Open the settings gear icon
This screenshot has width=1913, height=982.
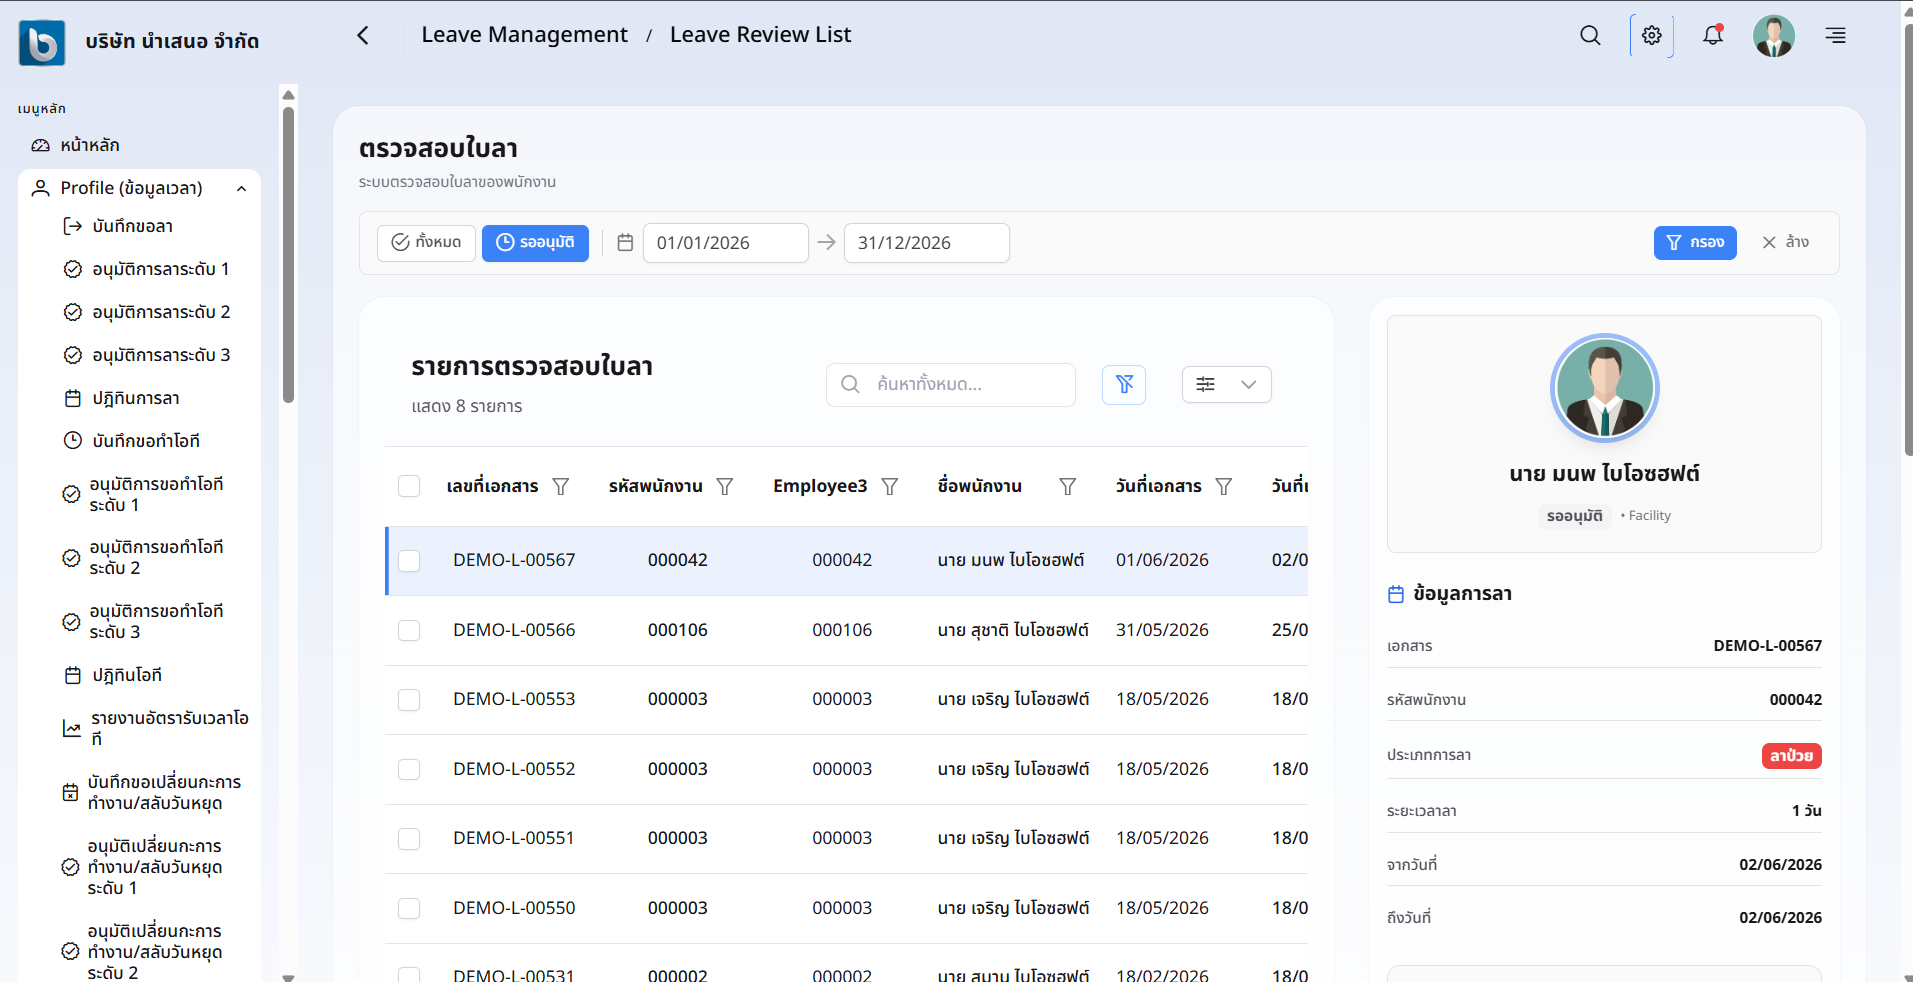tap(1652, 35)
